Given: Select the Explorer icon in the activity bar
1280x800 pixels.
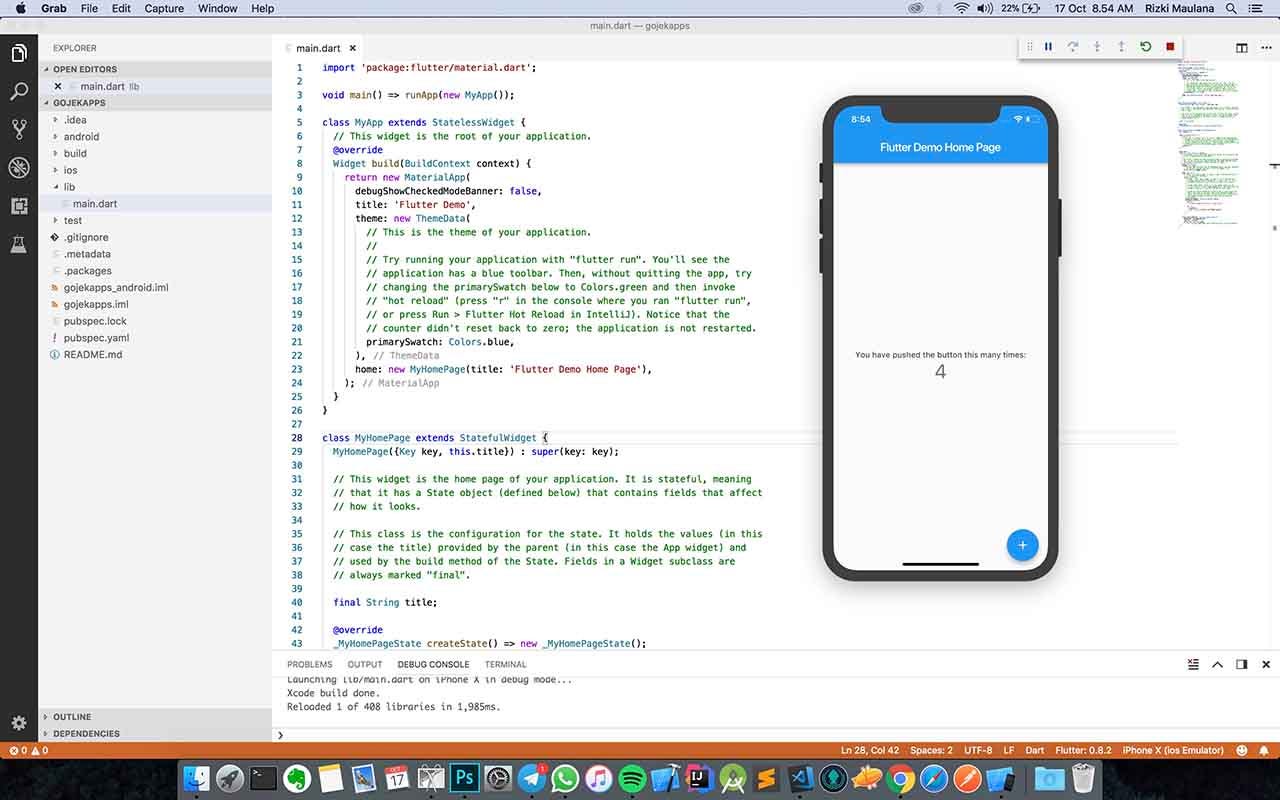Looking at the screenshot, I should pyautogui.click(x=18, y=53).
